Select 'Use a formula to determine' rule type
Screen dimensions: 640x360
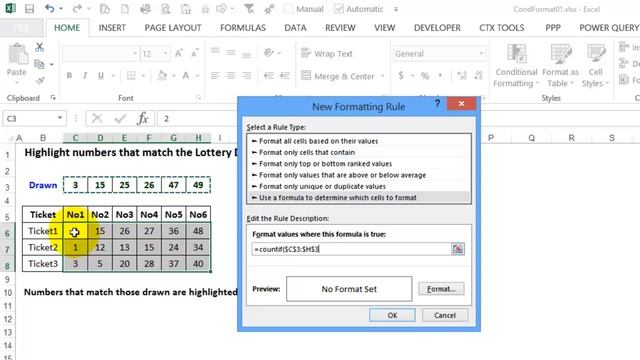pyautogui.click(x=359, y=198)
